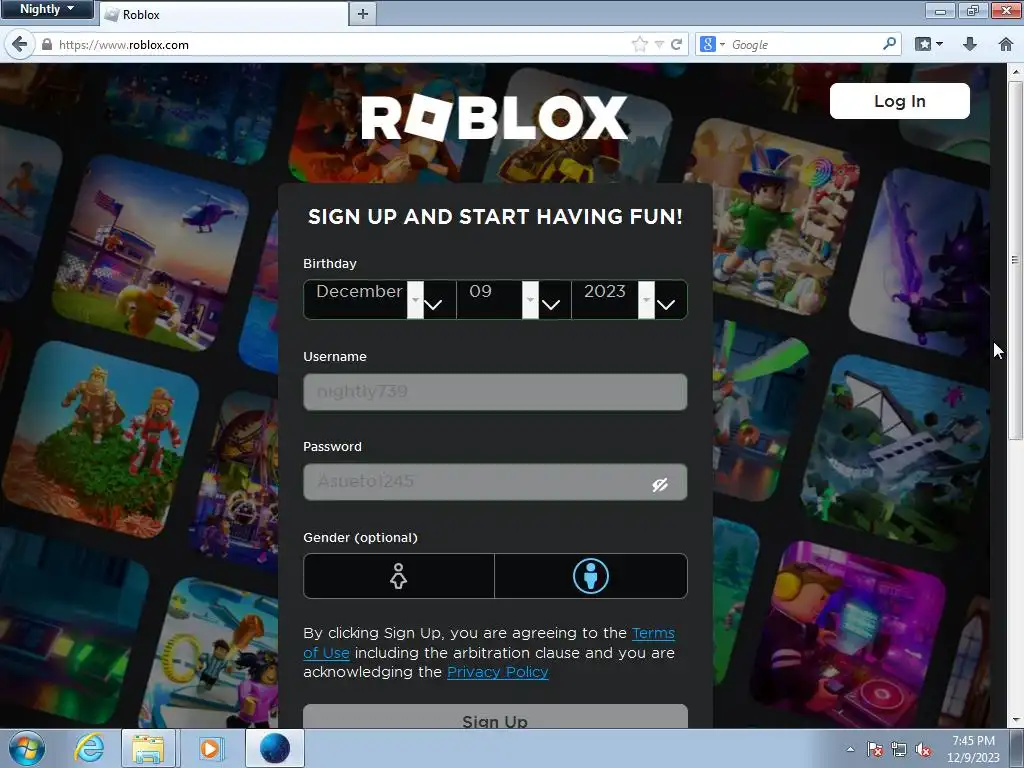Open the Windows Start menu
The height and width of the screenshot is (768, 1024).
pyautogui.click(x=27, y=748)
